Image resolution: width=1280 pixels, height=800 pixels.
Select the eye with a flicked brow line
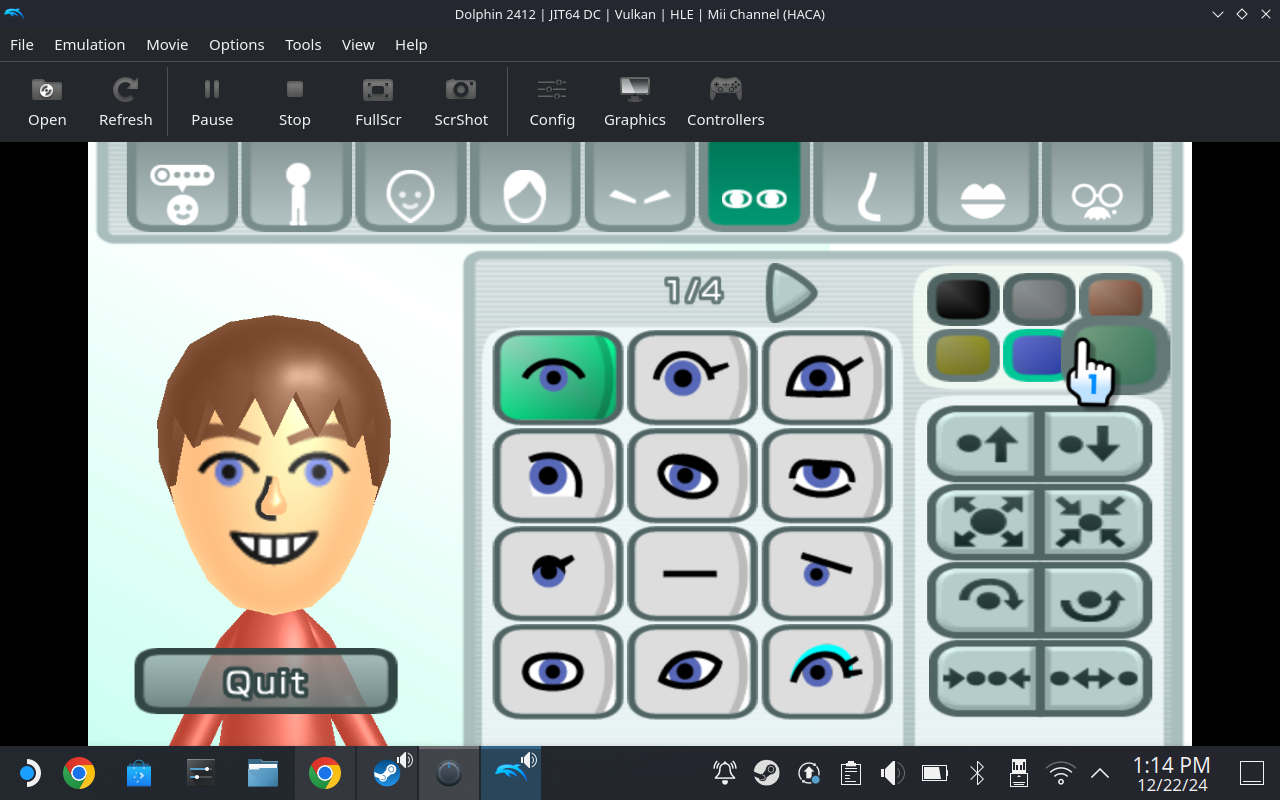click(692, 377)
